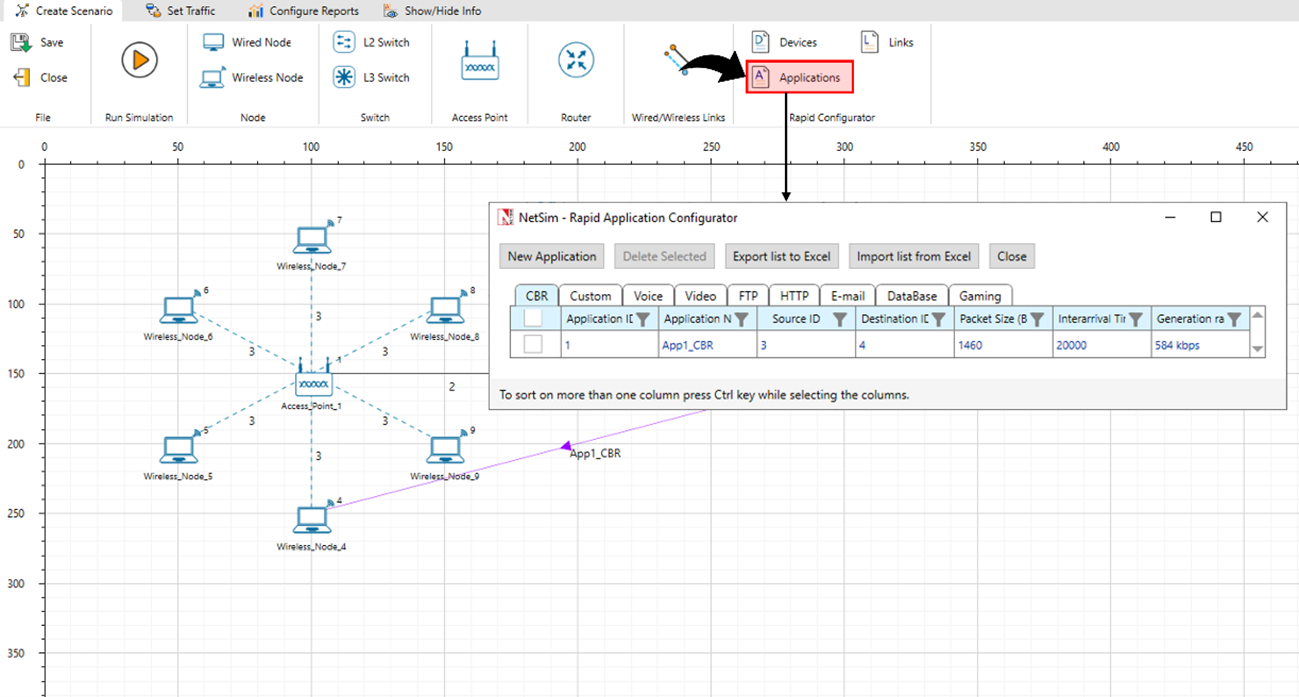Switch to the Show/Hide Info ribbon tab
This screenshot has height=697, width=1299.
[x=432, y=11]
